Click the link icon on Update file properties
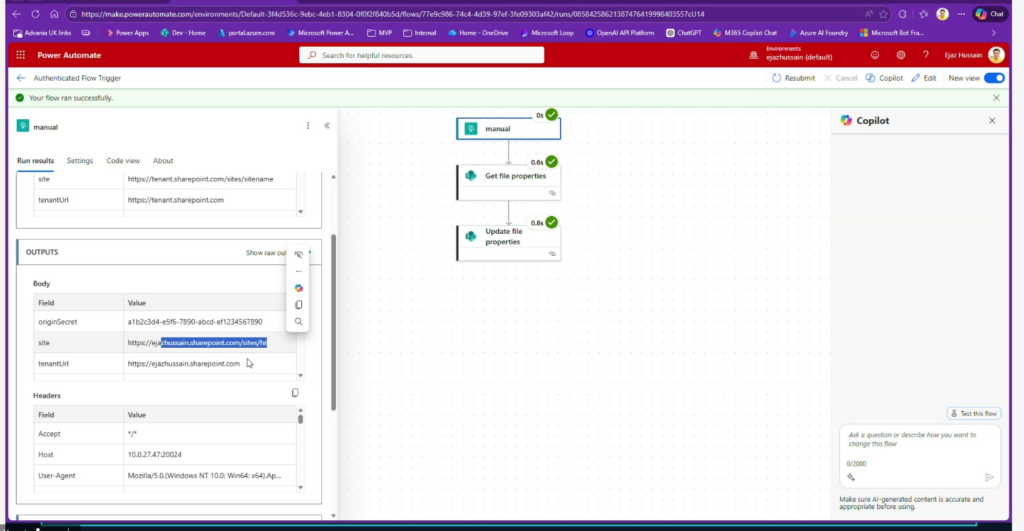Screen dimensions: 1024x531 tap(552, 254)
